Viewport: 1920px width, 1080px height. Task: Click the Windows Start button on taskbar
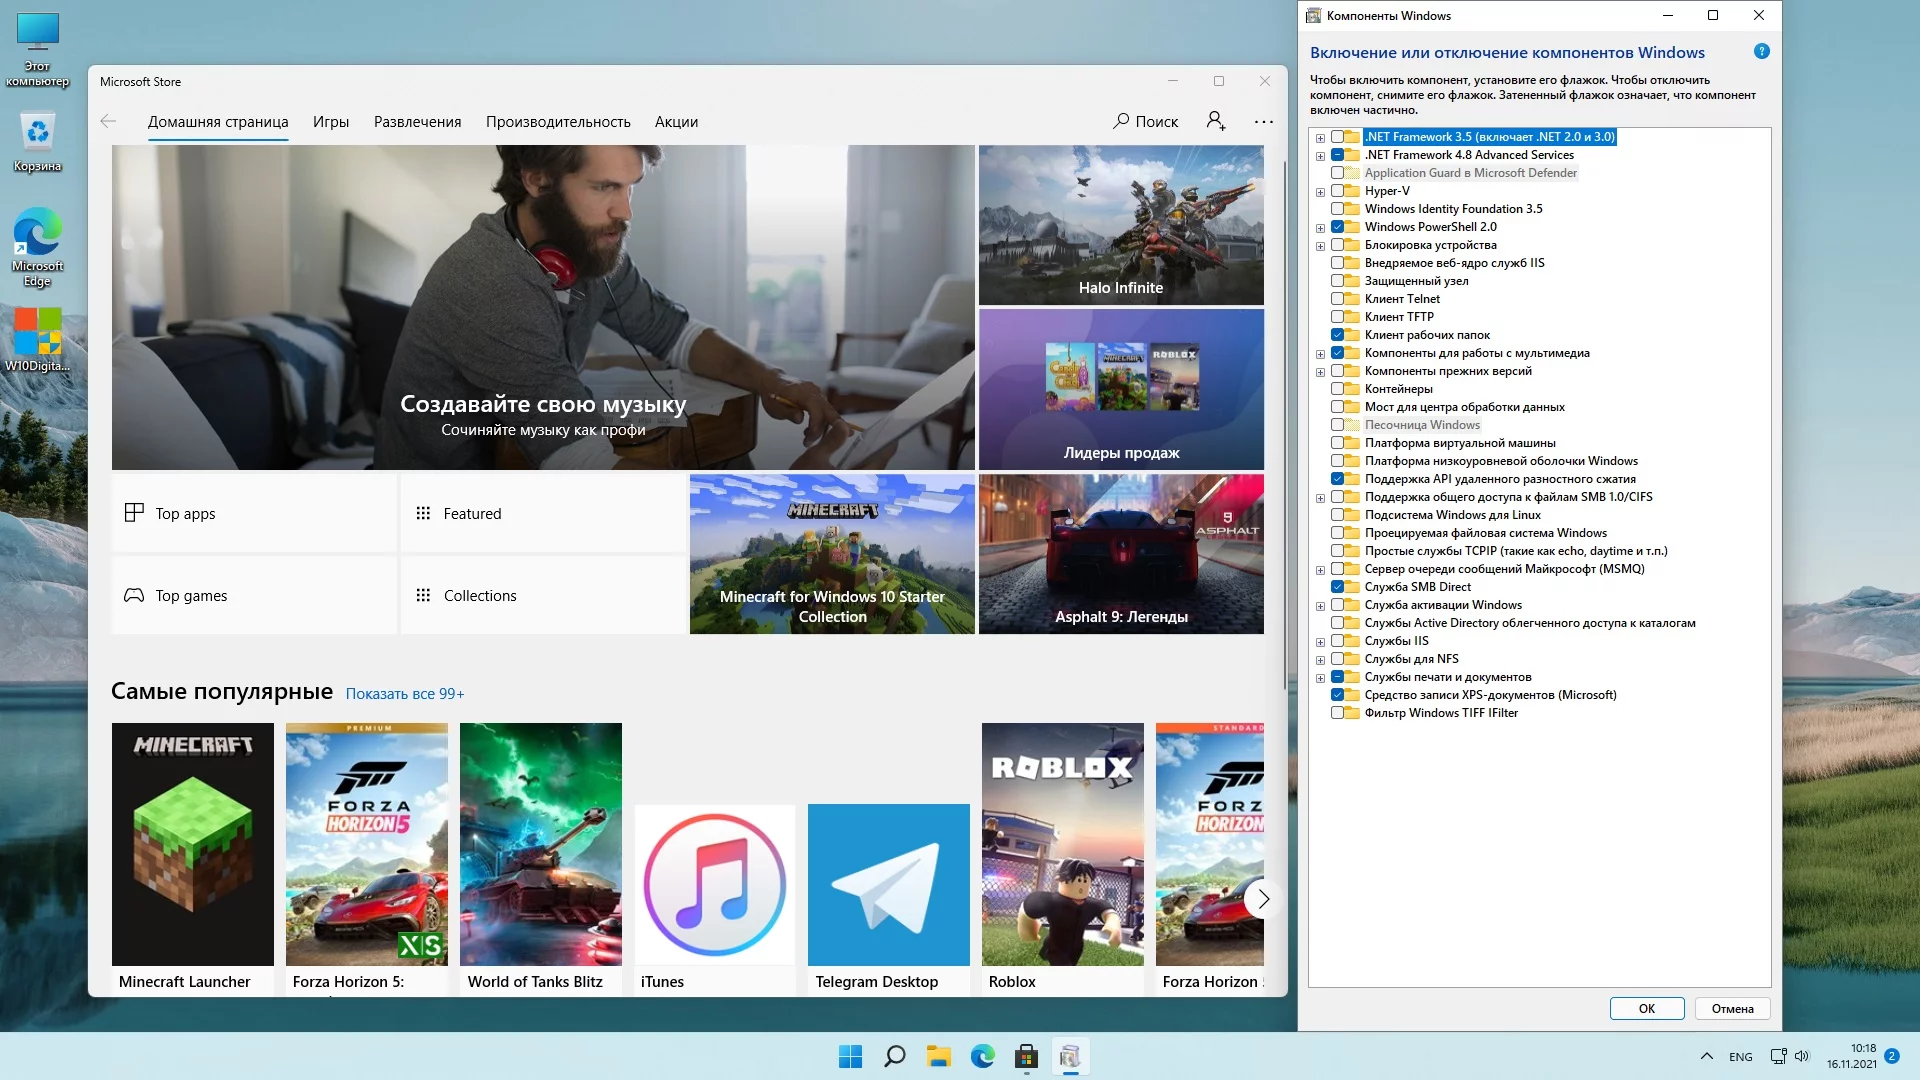pos(850,1057)
